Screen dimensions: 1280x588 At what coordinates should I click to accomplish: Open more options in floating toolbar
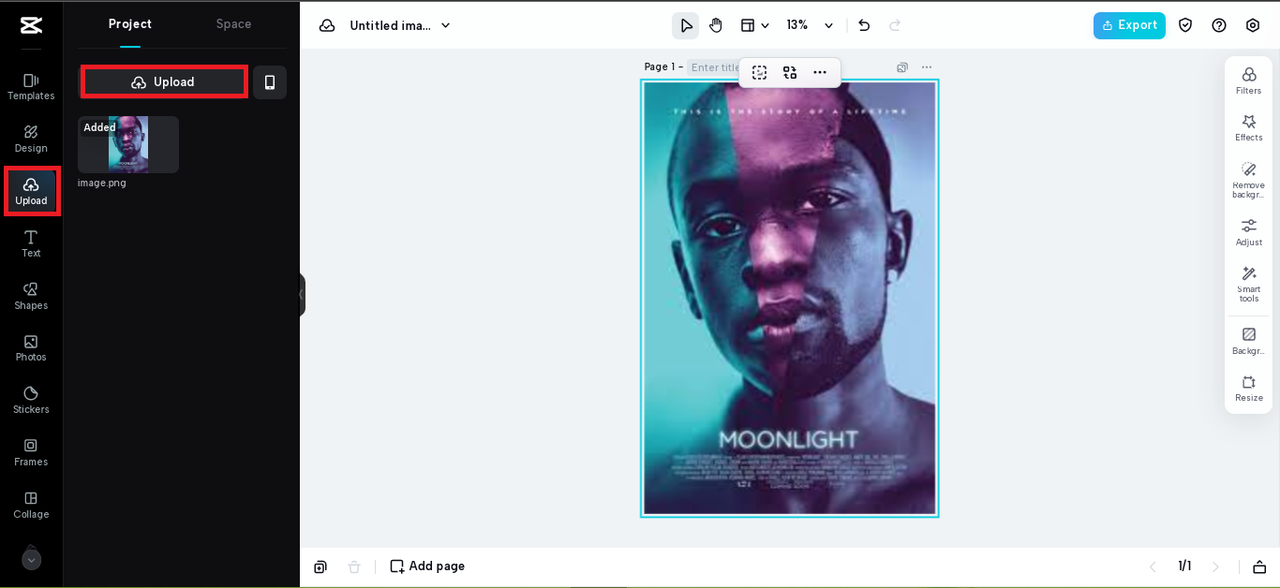click(x=820, y=72)
